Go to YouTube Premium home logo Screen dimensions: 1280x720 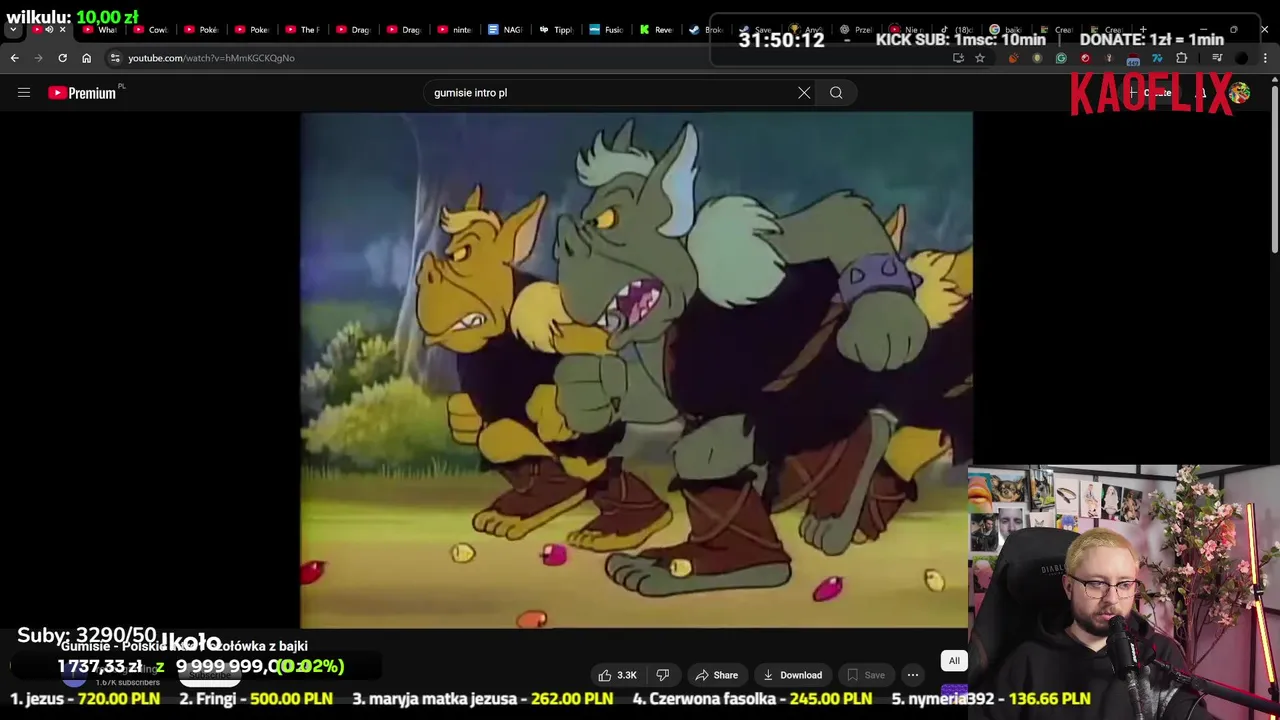[82, 93]
